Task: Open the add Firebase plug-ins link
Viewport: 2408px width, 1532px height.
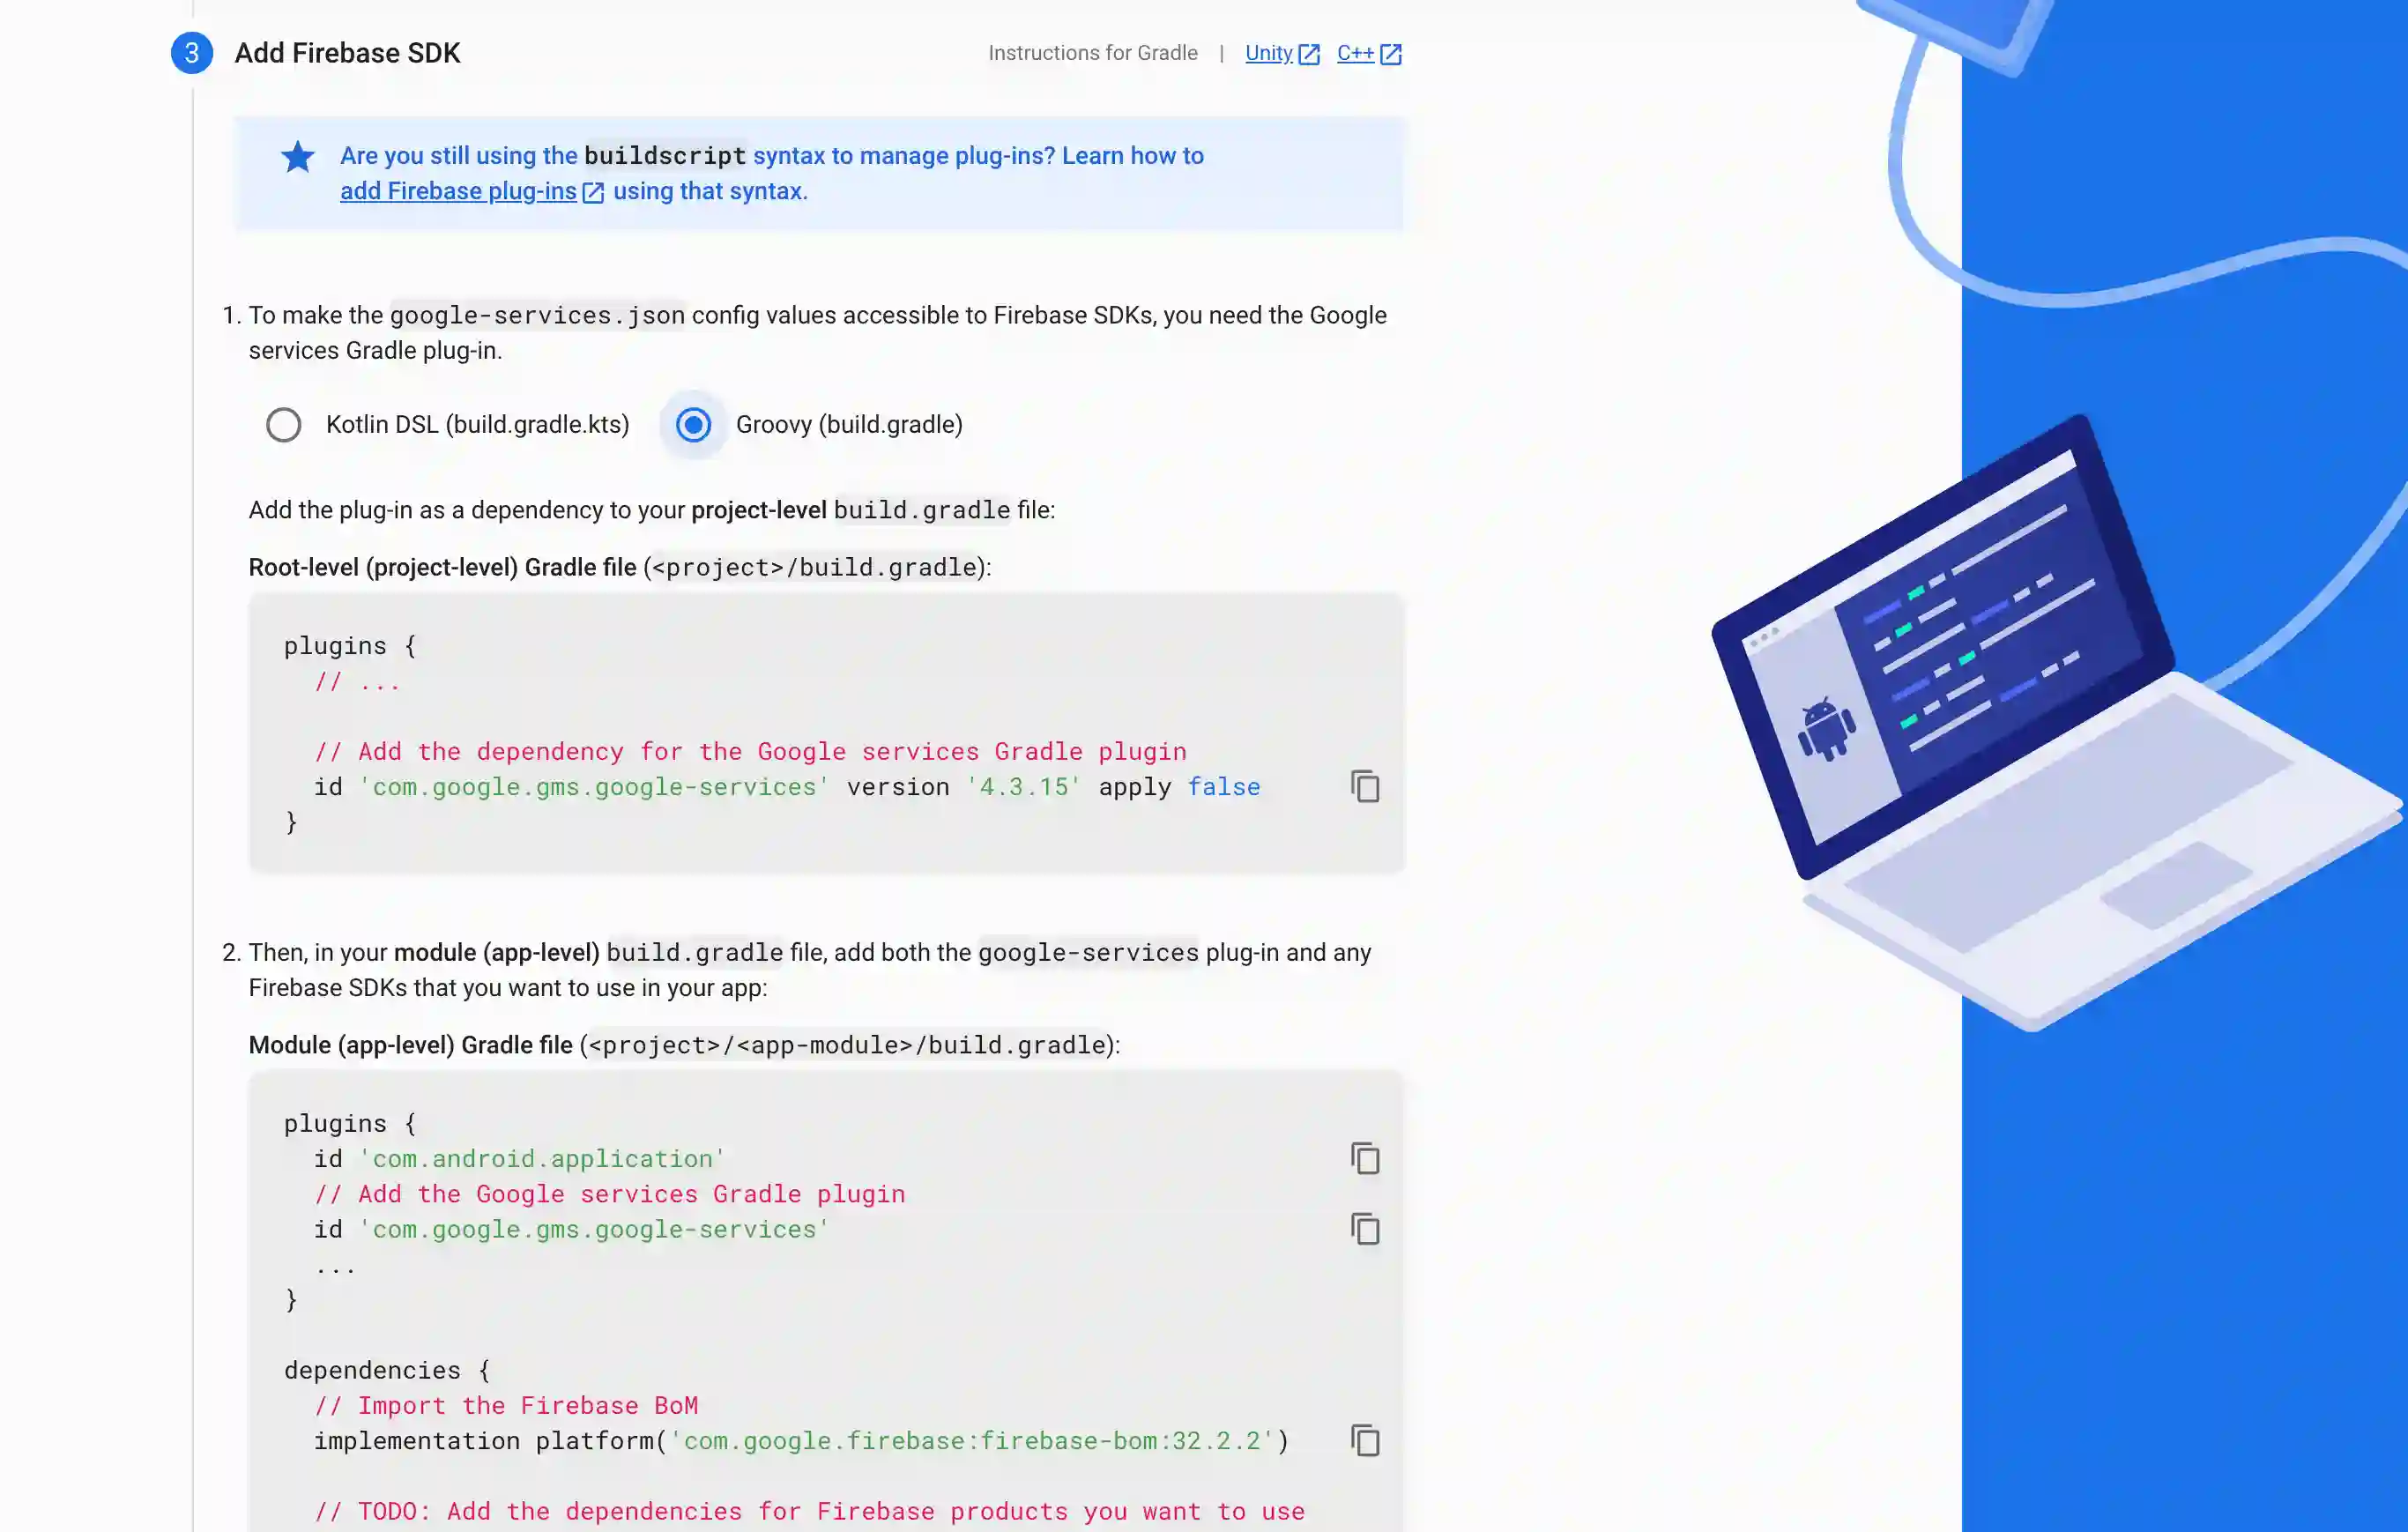Action: click(x=458, y=191)
